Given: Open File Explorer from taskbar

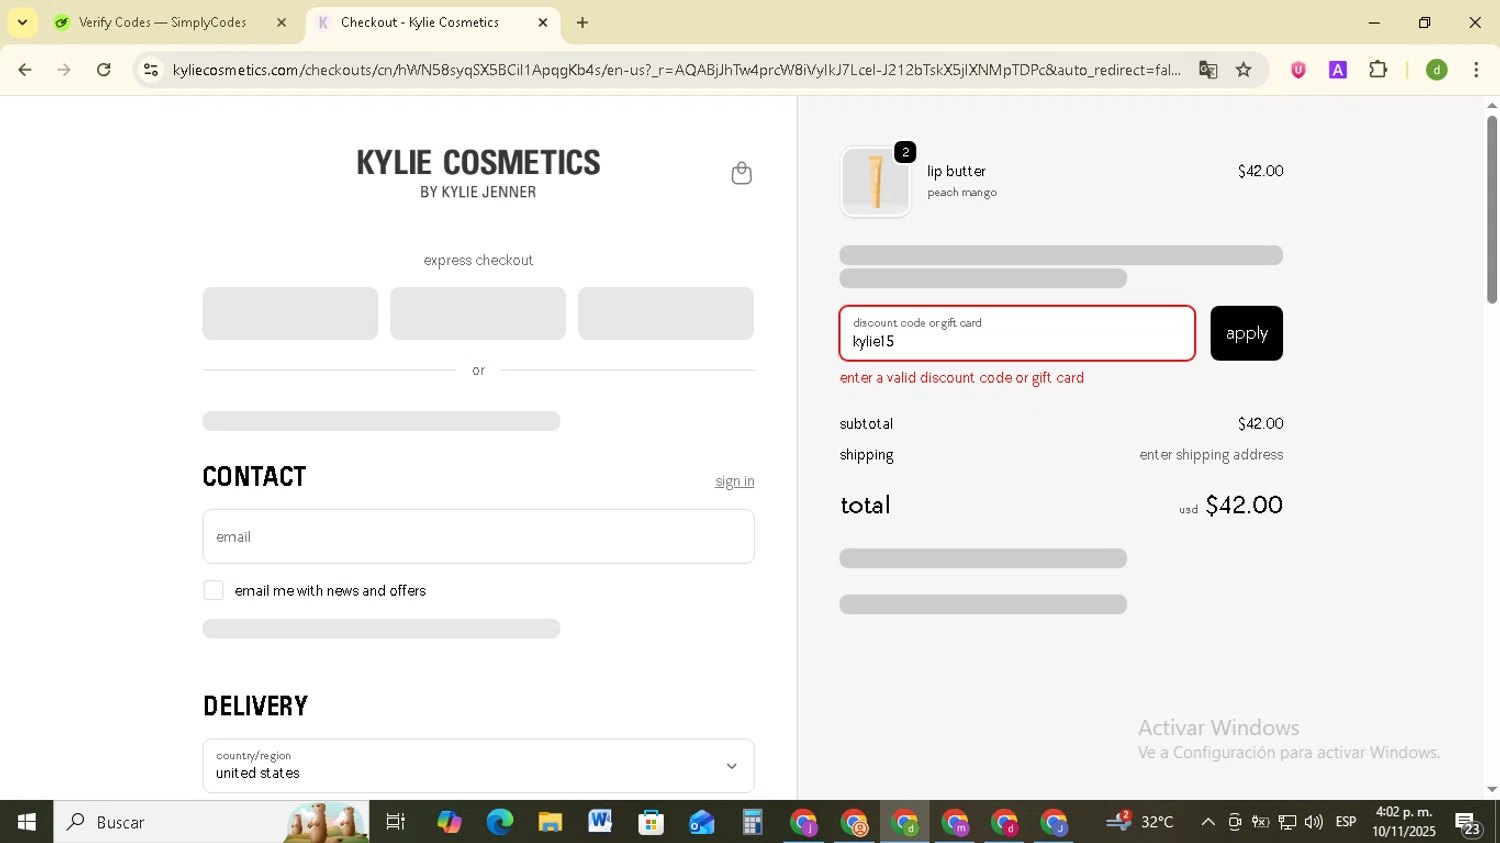Looking at the screenshot, I should tap(550, 822).
